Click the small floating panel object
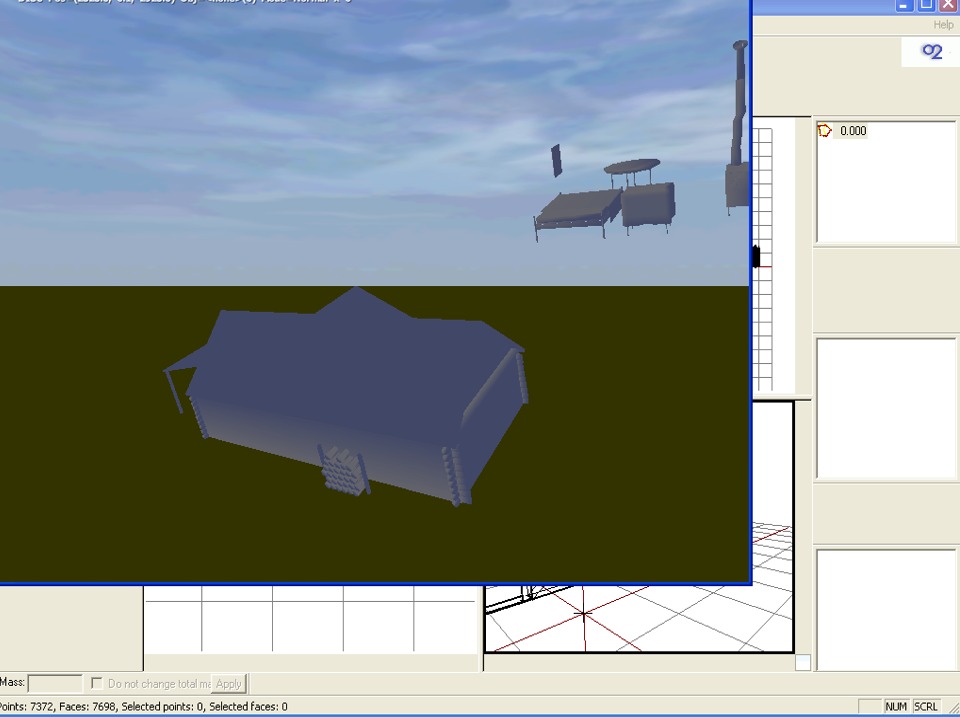The width and height of the screenshot is (960, 717). tap(557, 160)
